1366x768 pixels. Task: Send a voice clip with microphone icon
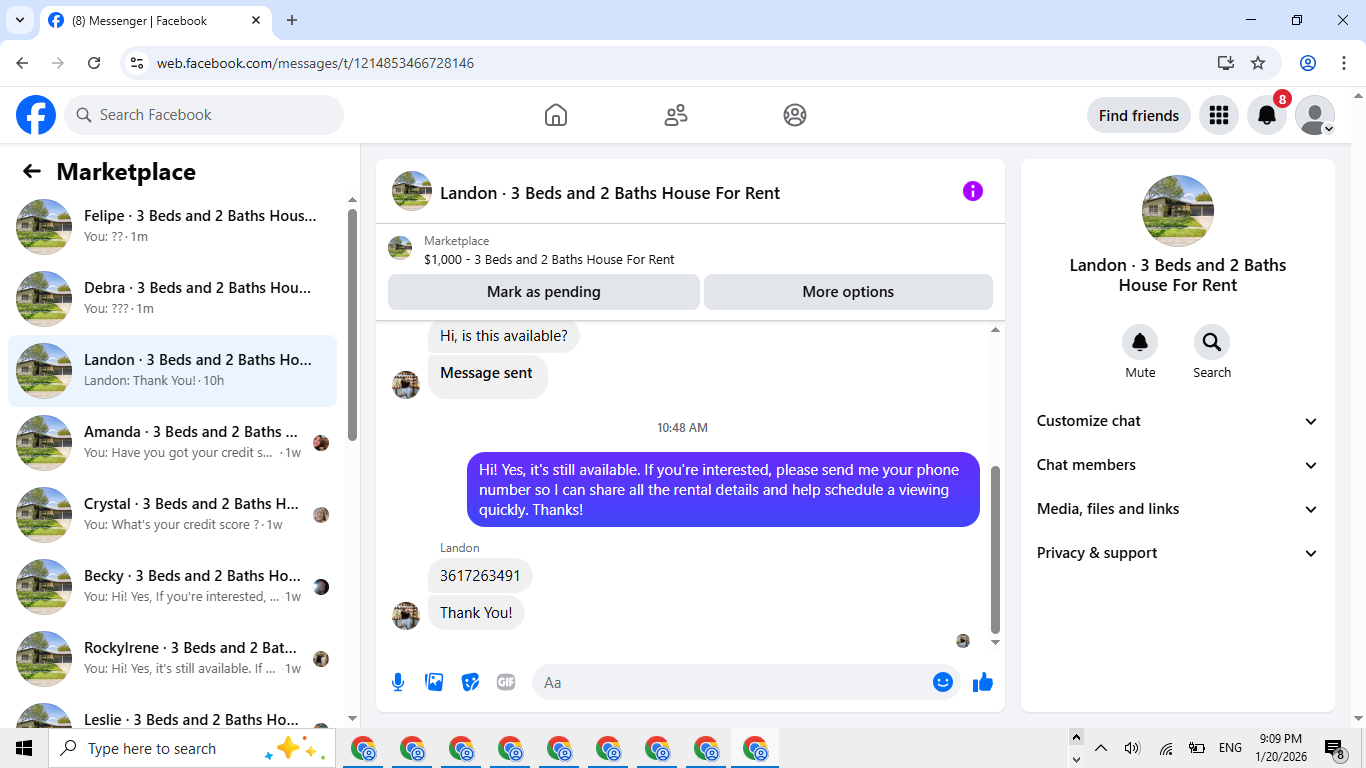pos(398,682)
